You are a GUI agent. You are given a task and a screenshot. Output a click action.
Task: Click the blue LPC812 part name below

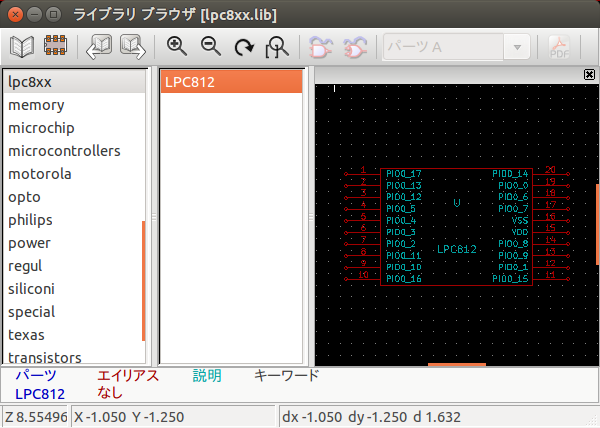[x=40, y=394]
